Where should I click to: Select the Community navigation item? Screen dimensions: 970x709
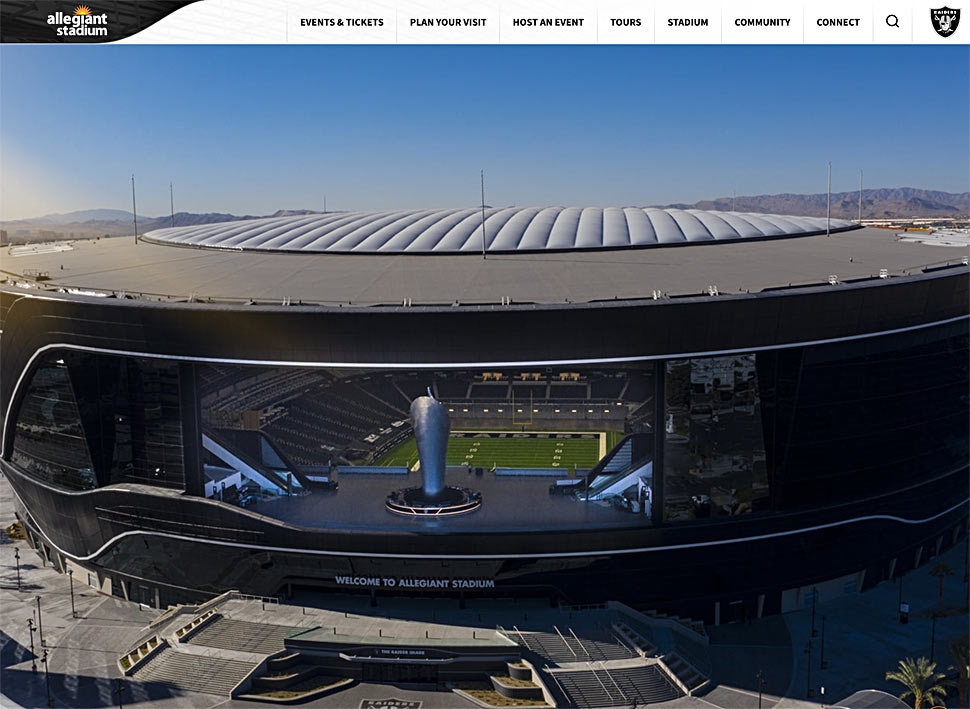[x=762, y=22]
